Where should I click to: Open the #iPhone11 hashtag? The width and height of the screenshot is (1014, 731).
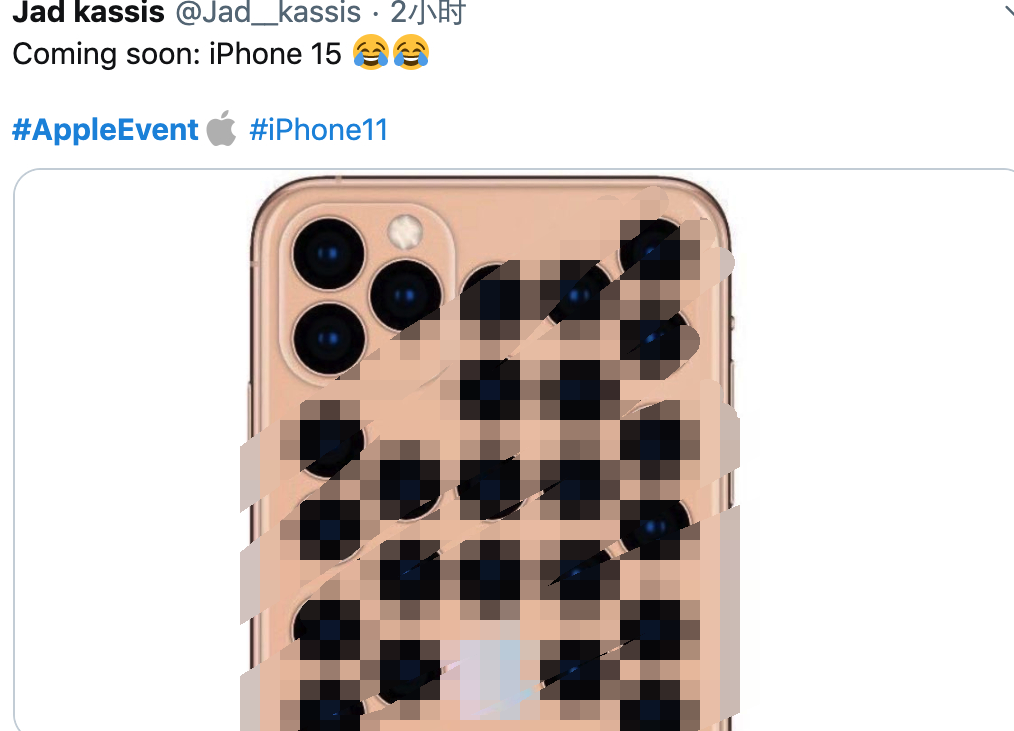click(319, 130)
